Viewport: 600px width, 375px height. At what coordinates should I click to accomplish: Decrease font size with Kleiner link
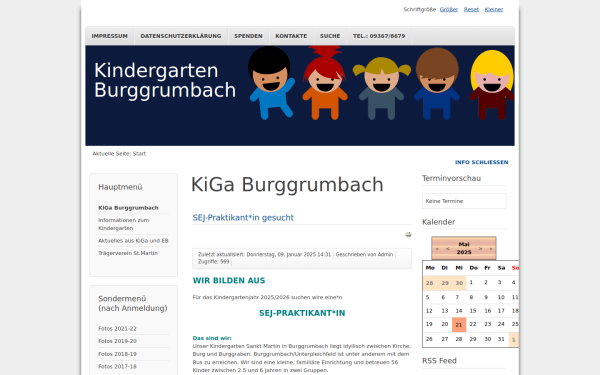(494, 10)
